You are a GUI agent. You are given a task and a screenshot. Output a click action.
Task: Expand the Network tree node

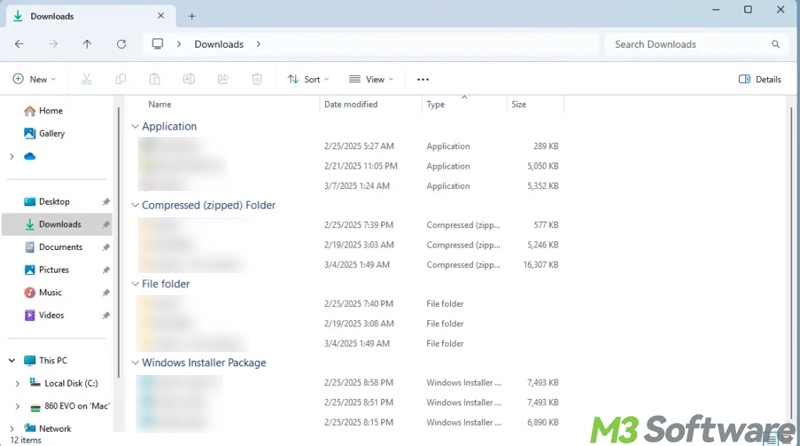point(12,429)
